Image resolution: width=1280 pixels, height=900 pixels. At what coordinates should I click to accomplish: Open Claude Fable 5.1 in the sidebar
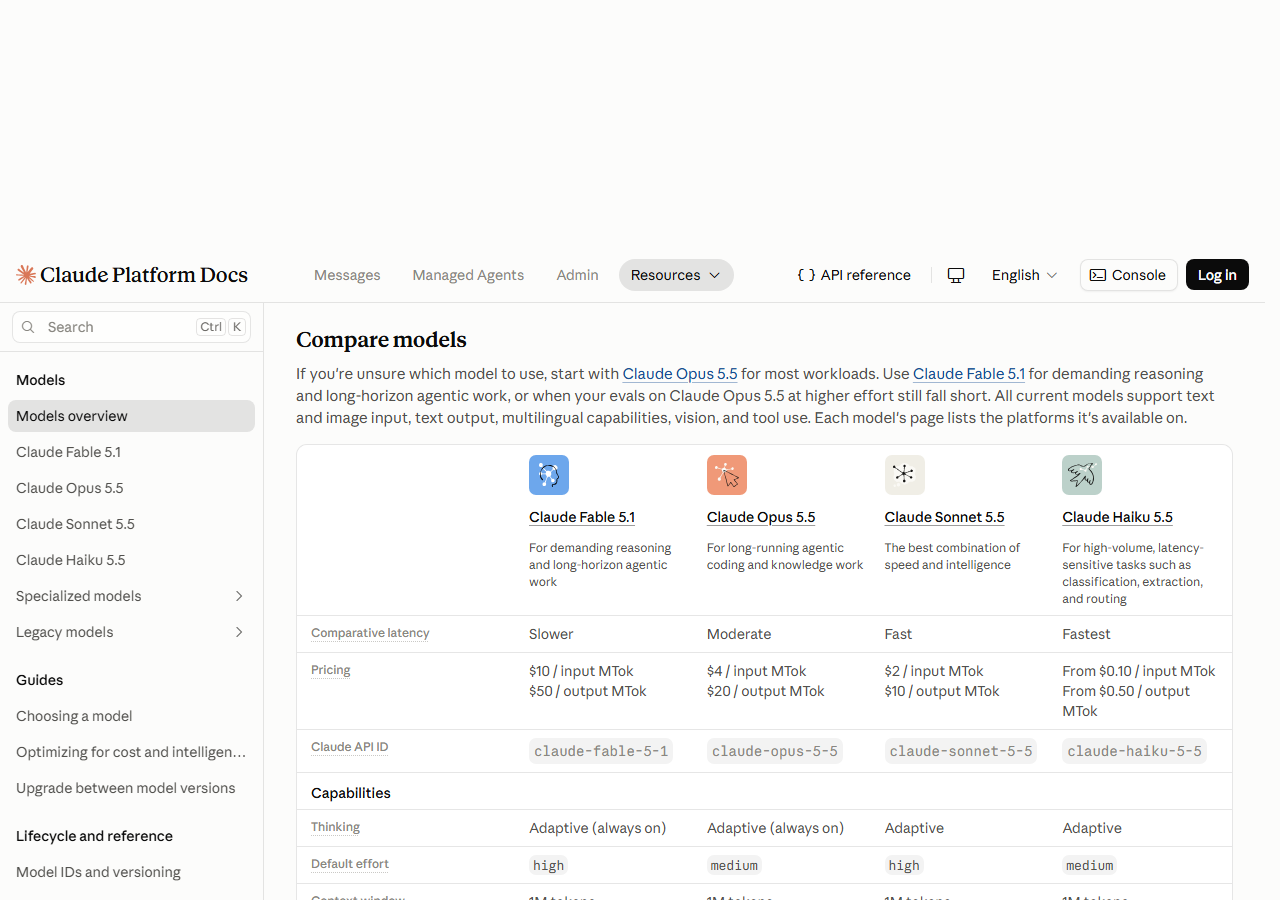[x=131, y=452]
